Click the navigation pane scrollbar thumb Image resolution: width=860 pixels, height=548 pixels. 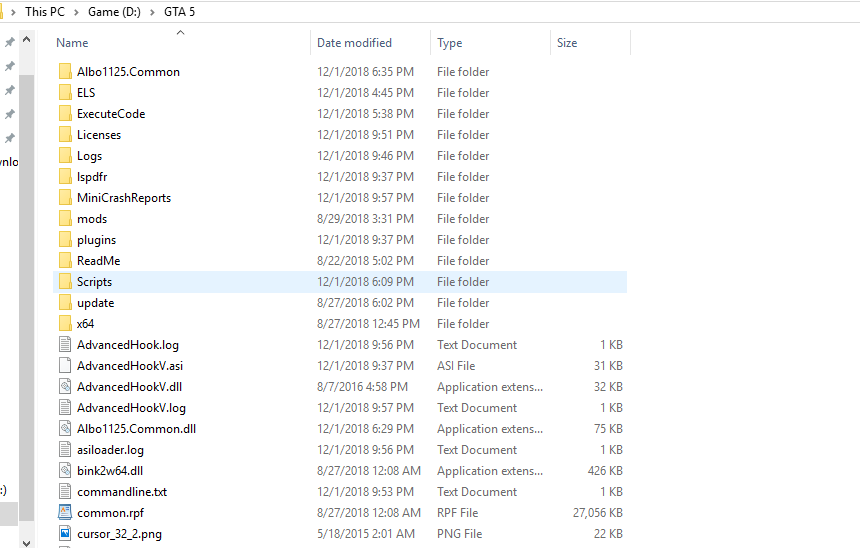(x=26, y=296)
